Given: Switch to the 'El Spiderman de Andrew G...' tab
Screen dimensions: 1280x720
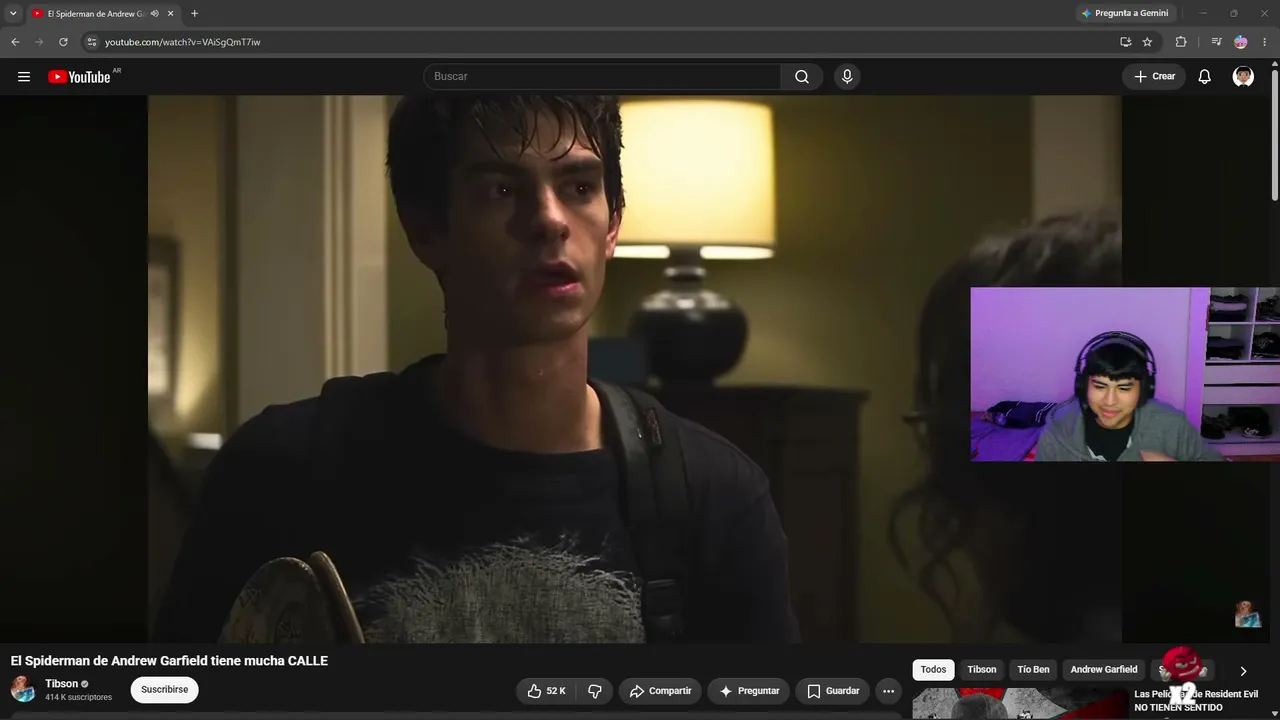Looking at the screenshot, I should [x=96, y=14].
